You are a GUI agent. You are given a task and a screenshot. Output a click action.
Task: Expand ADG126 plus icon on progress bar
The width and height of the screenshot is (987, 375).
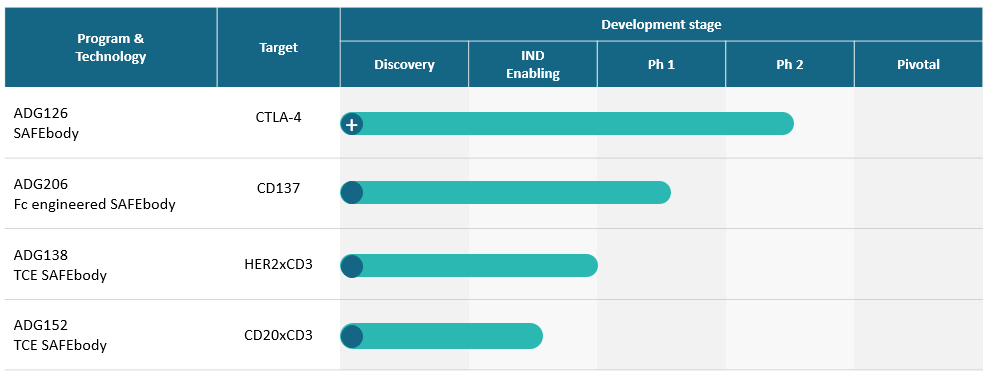[352, 124]
